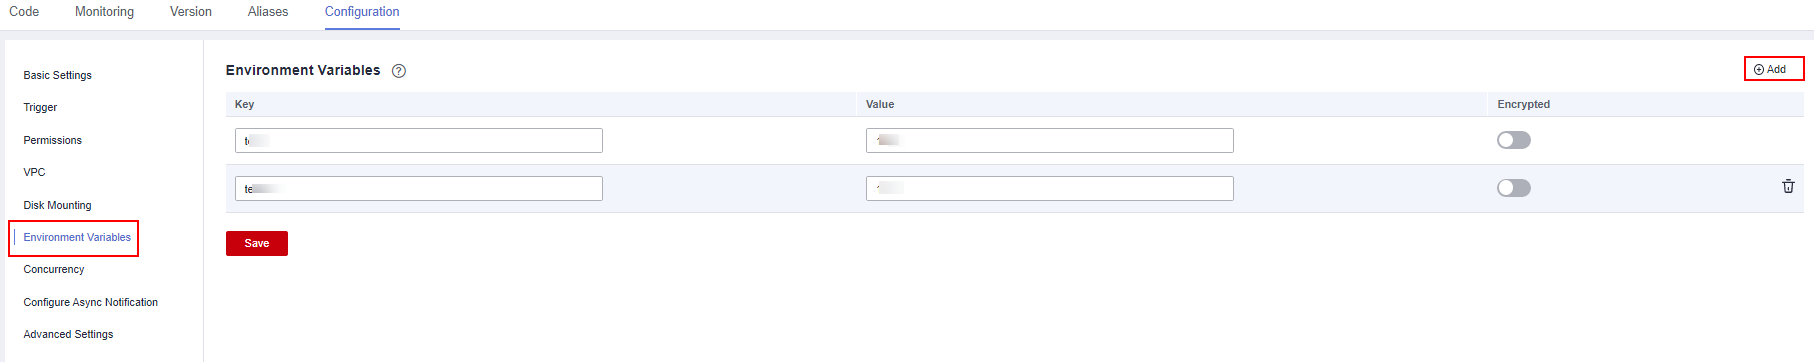Select Trigger in the sidebar

[x=40, y=107]
